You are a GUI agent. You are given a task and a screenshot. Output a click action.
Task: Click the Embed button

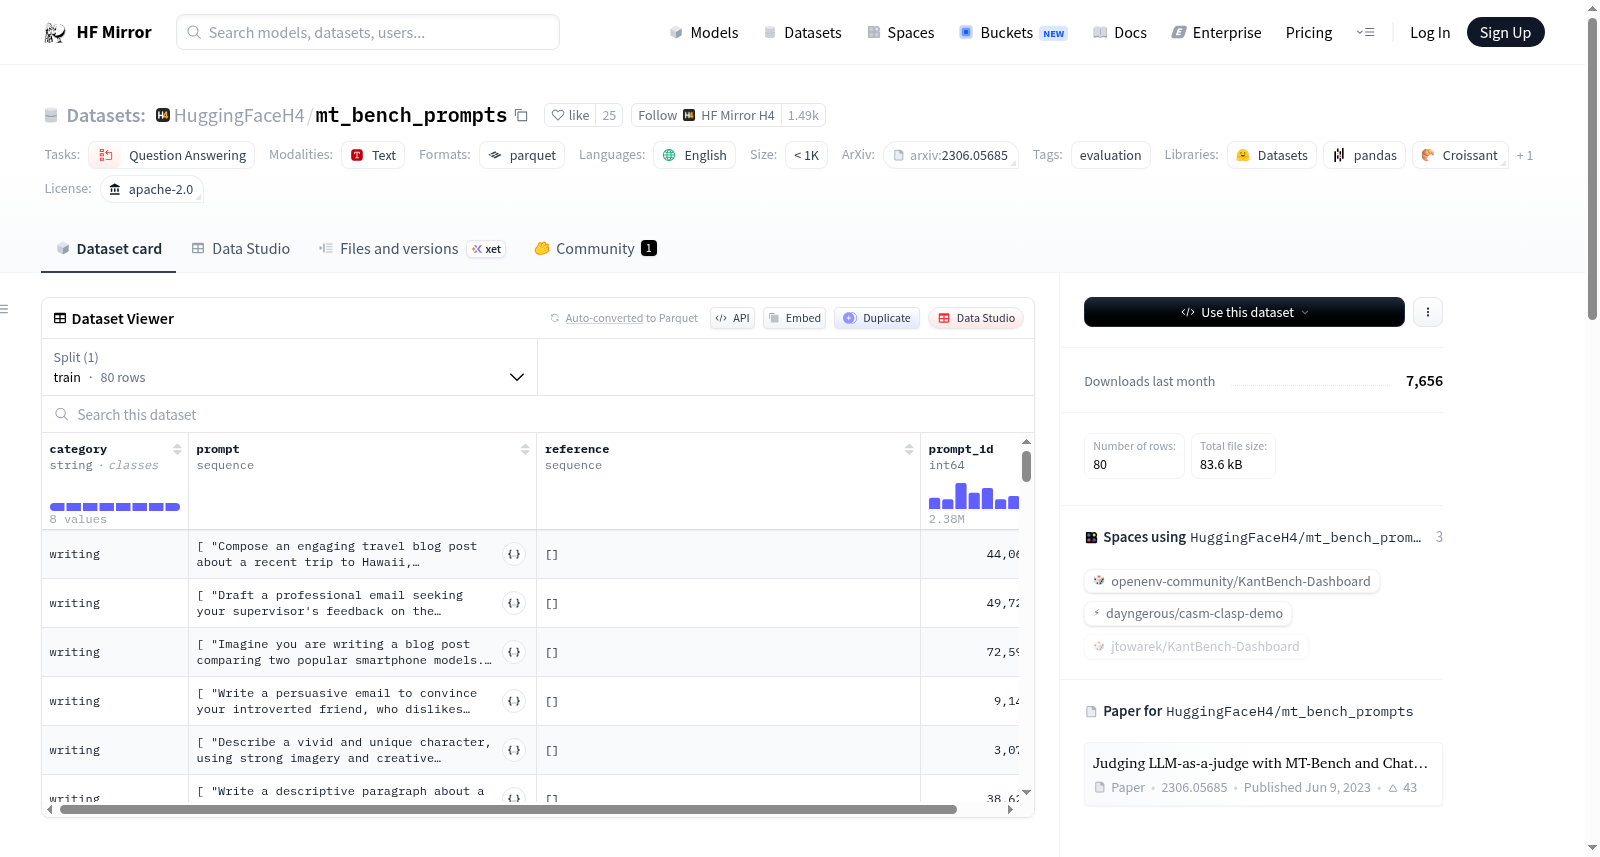794,318
